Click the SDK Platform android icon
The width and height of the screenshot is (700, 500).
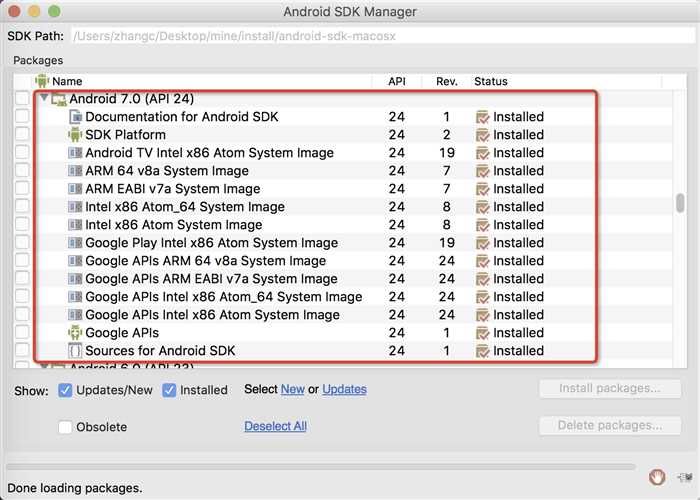tap(75, 134)
